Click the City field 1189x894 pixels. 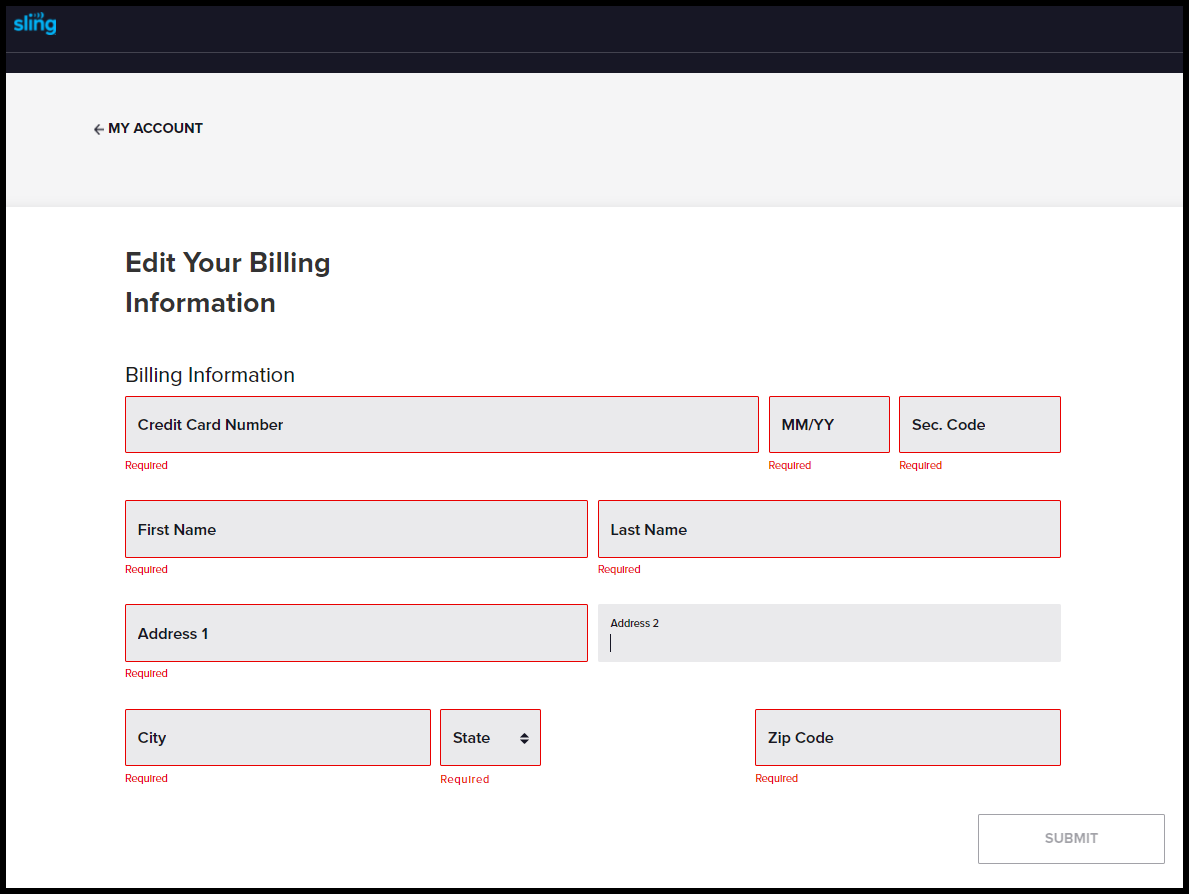277,737
